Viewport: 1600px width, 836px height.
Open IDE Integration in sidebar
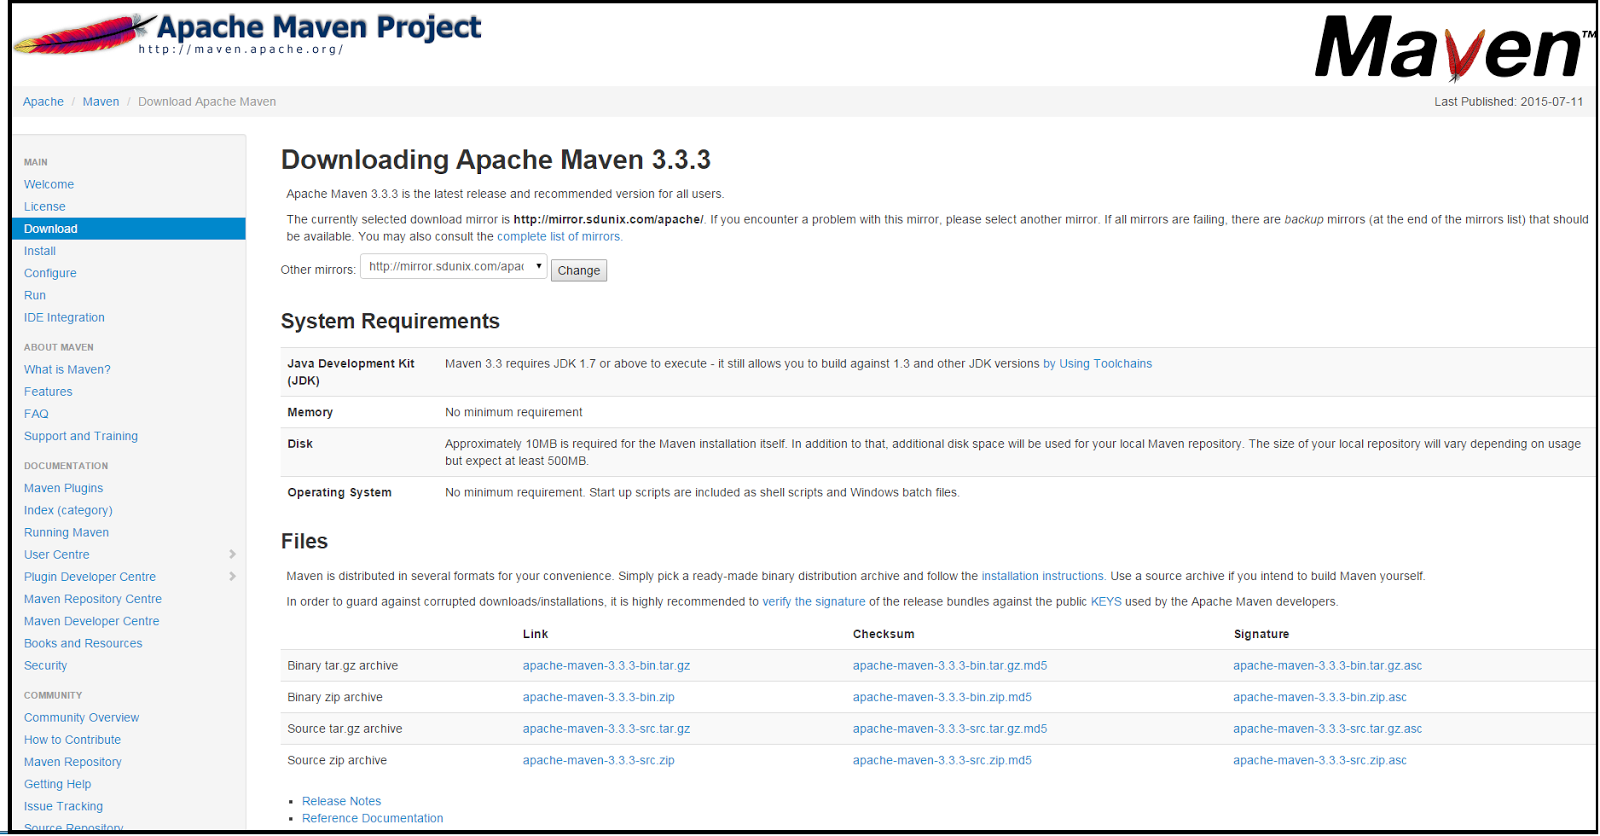64,317
